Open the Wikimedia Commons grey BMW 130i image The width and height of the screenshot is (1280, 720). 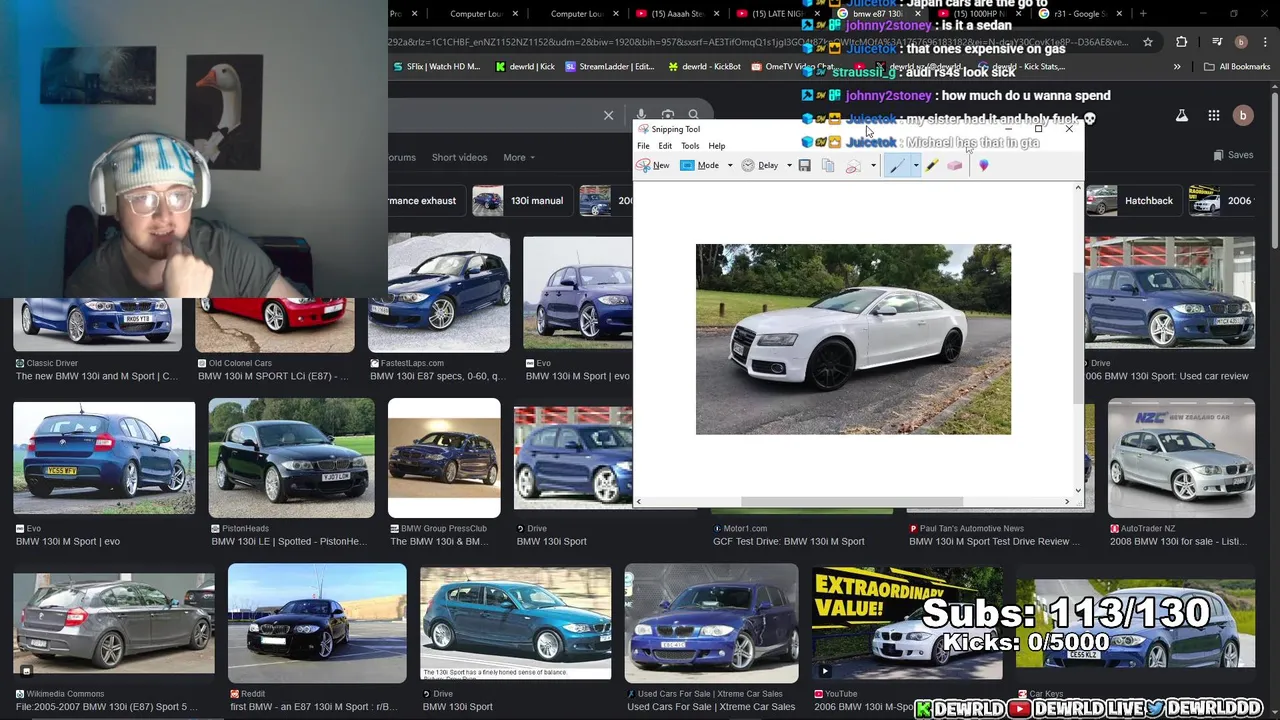click(113, 623)
